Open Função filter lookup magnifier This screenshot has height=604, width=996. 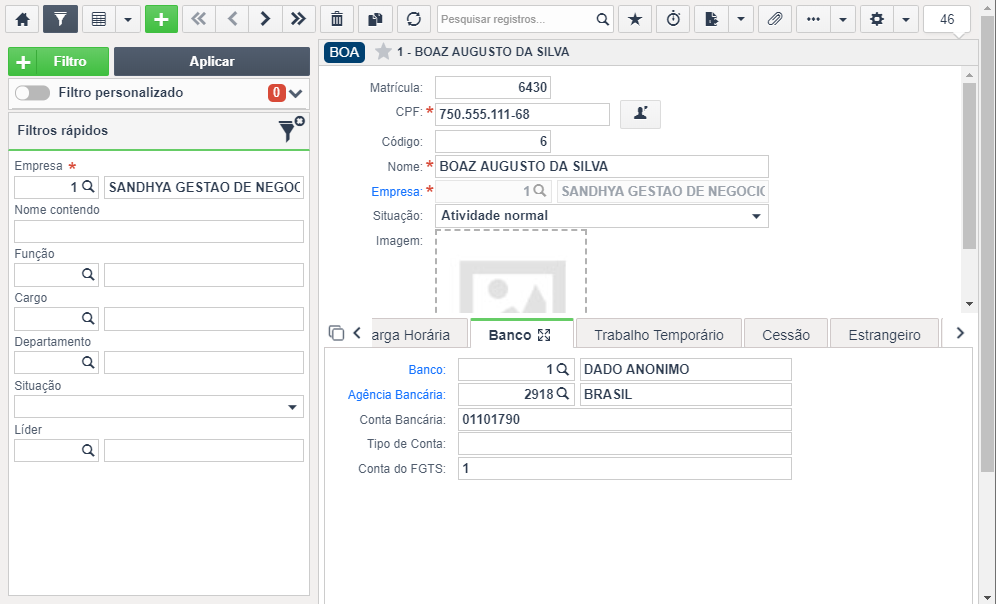tap(88, 274)
